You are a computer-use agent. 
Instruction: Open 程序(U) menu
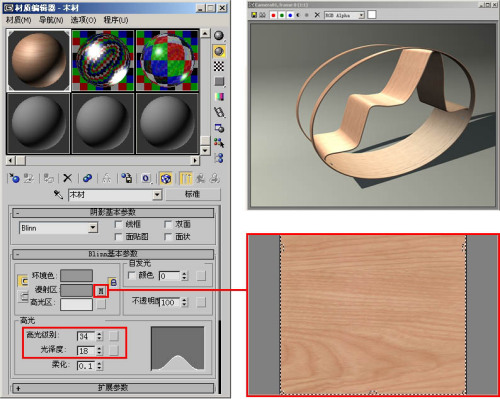116,20
